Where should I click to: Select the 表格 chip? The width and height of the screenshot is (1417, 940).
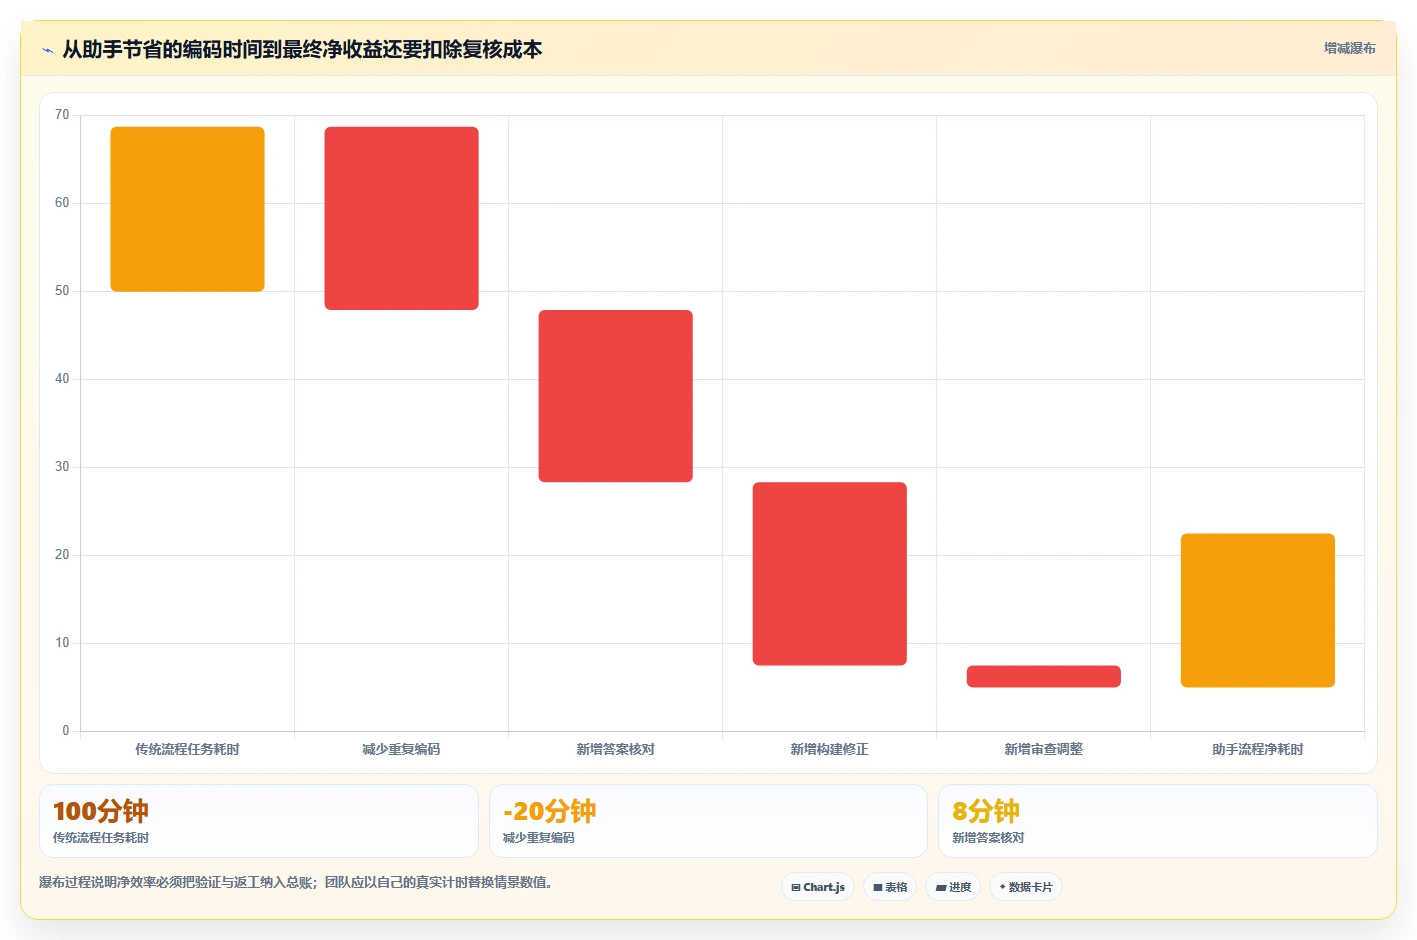[x=890, y=887]
